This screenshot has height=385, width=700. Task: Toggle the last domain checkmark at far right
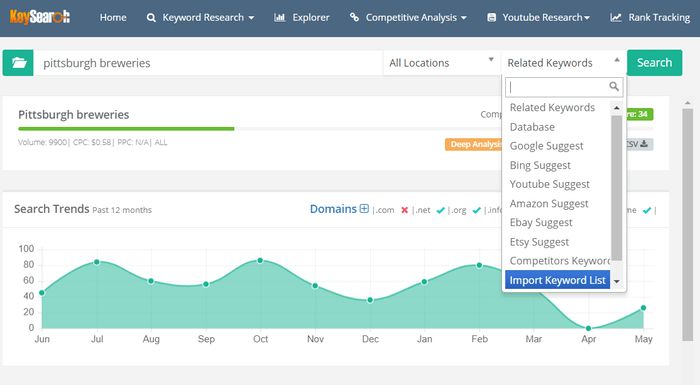[647, 210]
